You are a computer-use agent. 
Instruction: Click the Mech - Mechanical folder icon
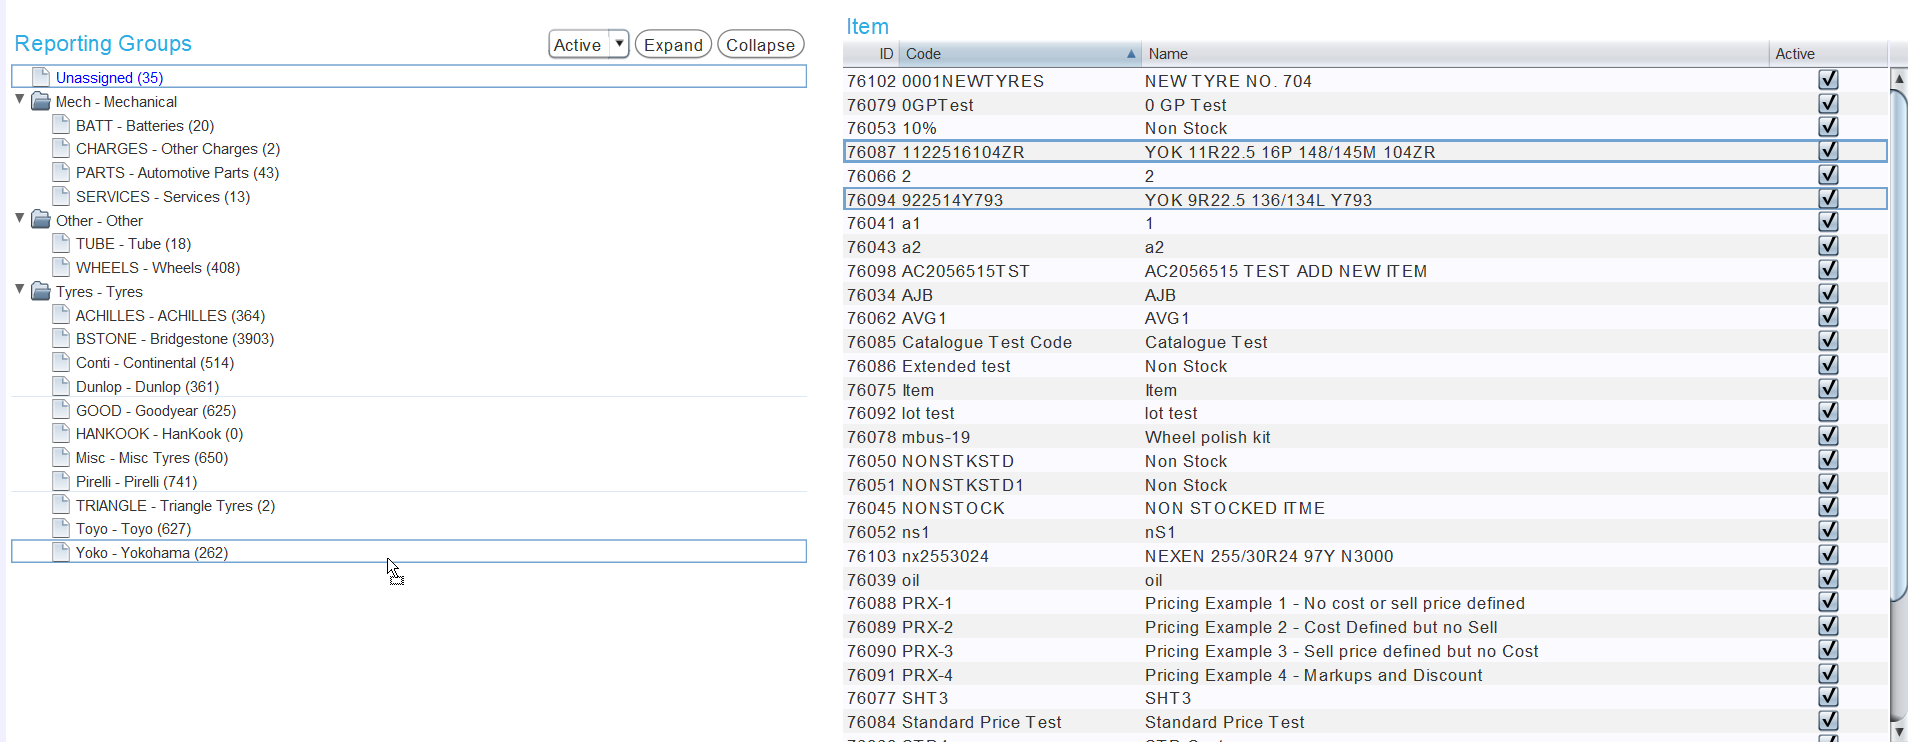click(x=41, y=101)
